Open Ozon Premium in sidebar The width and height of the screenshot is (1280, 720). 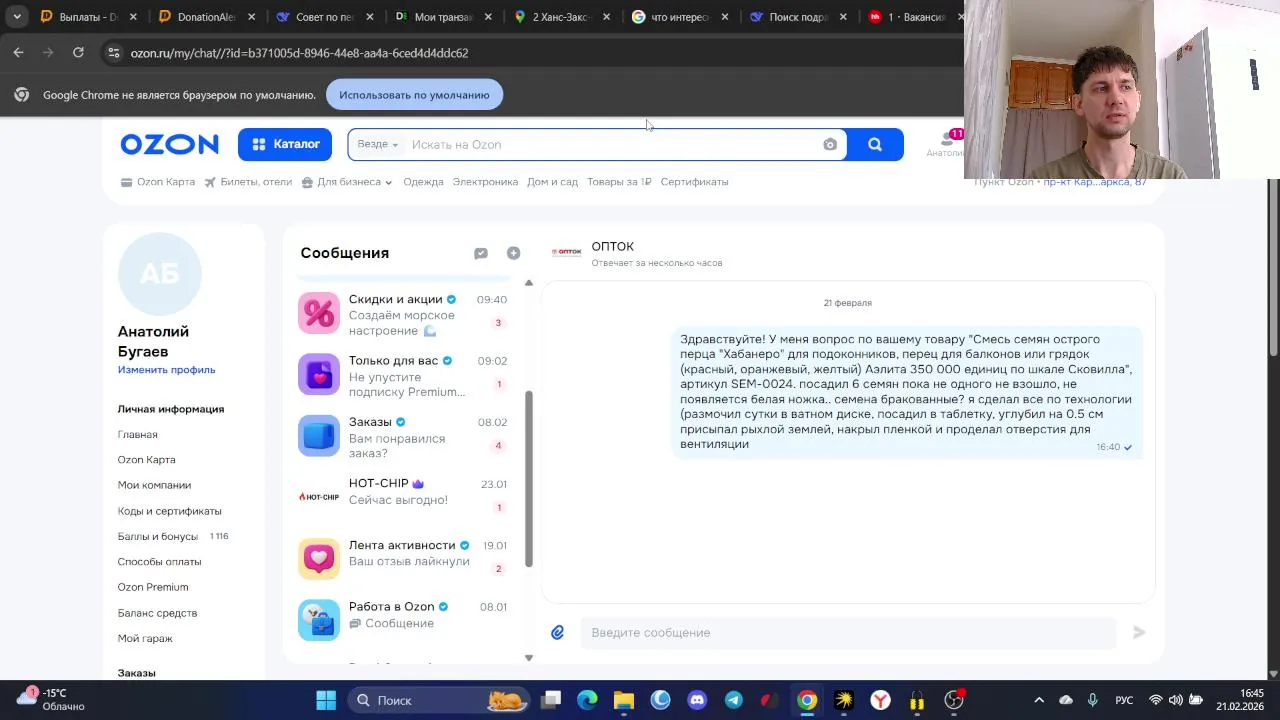click(x=153, y=587)
